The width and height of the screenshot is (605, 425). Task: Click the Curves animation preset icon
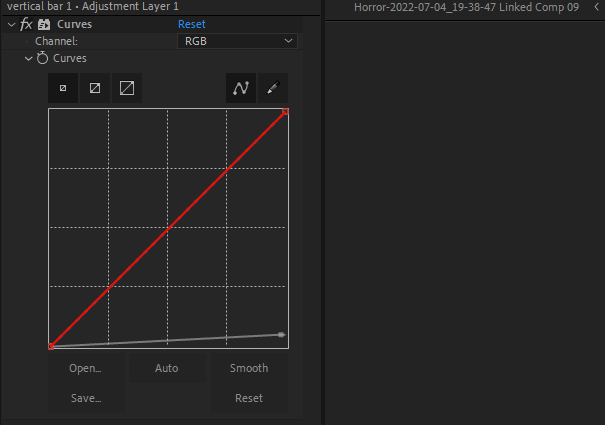[x=44, y=24]
